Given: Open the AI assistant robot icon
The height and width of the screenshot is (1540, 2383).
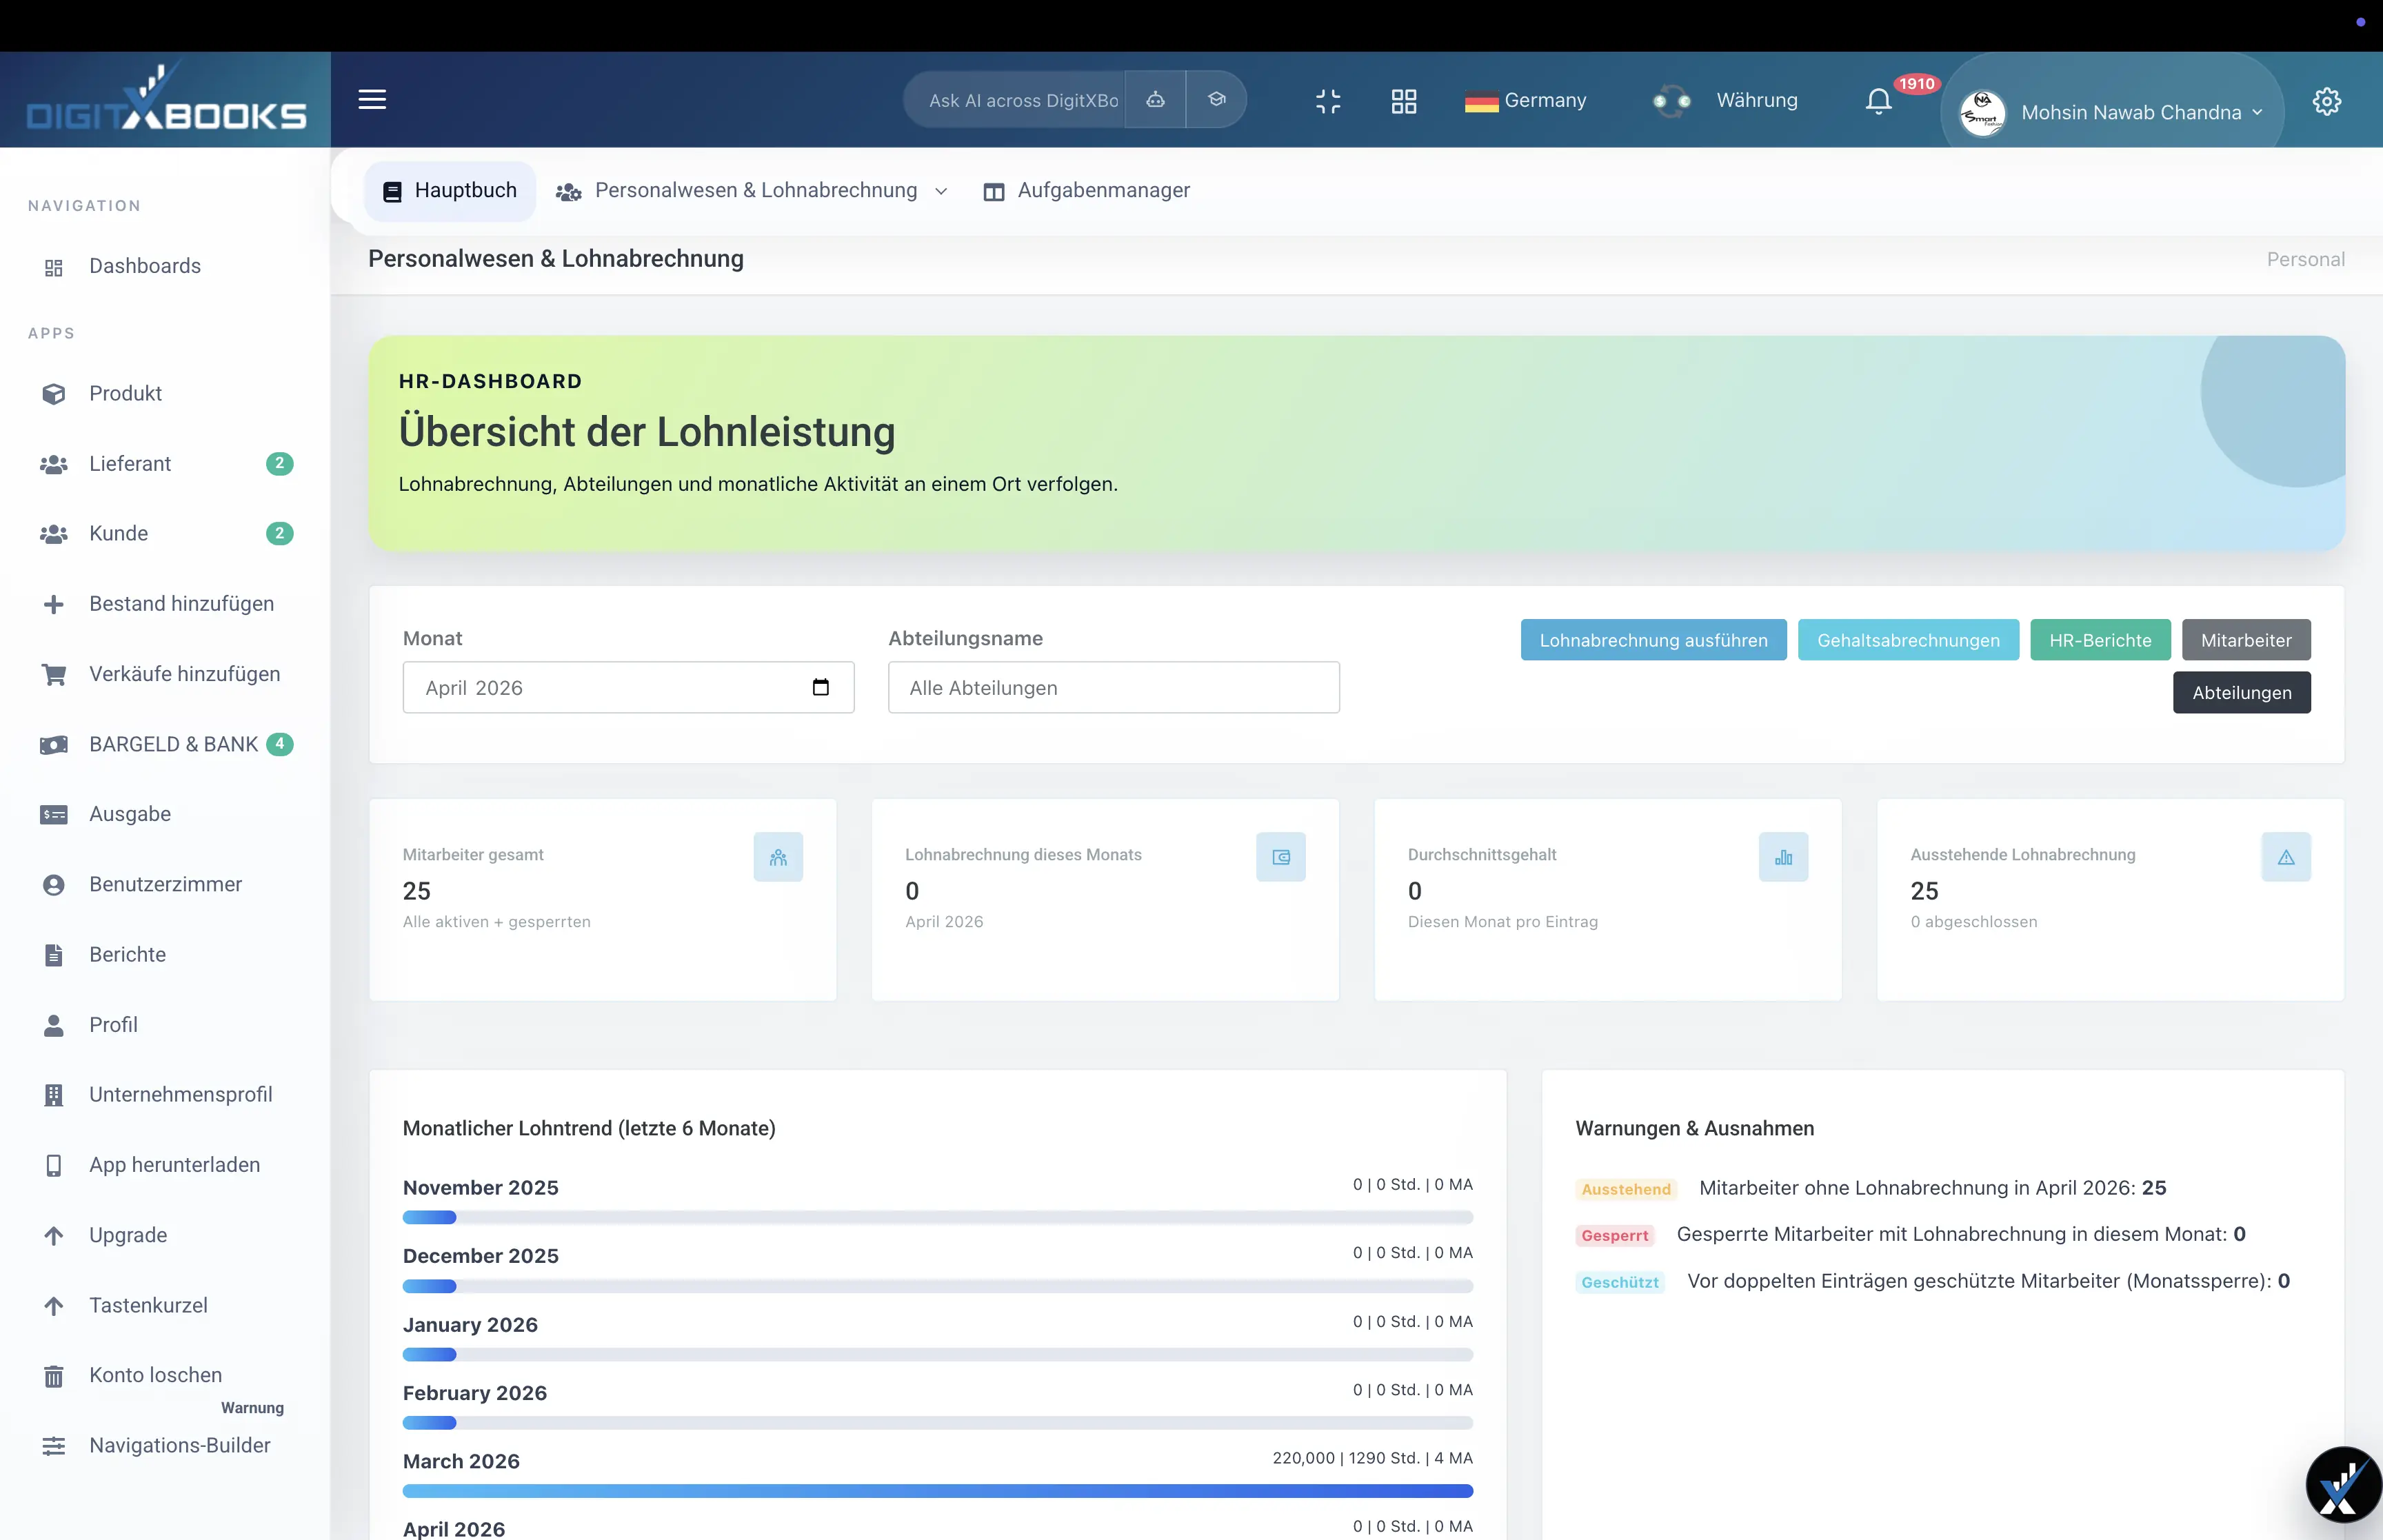Looking at the screenshot, I should [x=1155, y=100].
